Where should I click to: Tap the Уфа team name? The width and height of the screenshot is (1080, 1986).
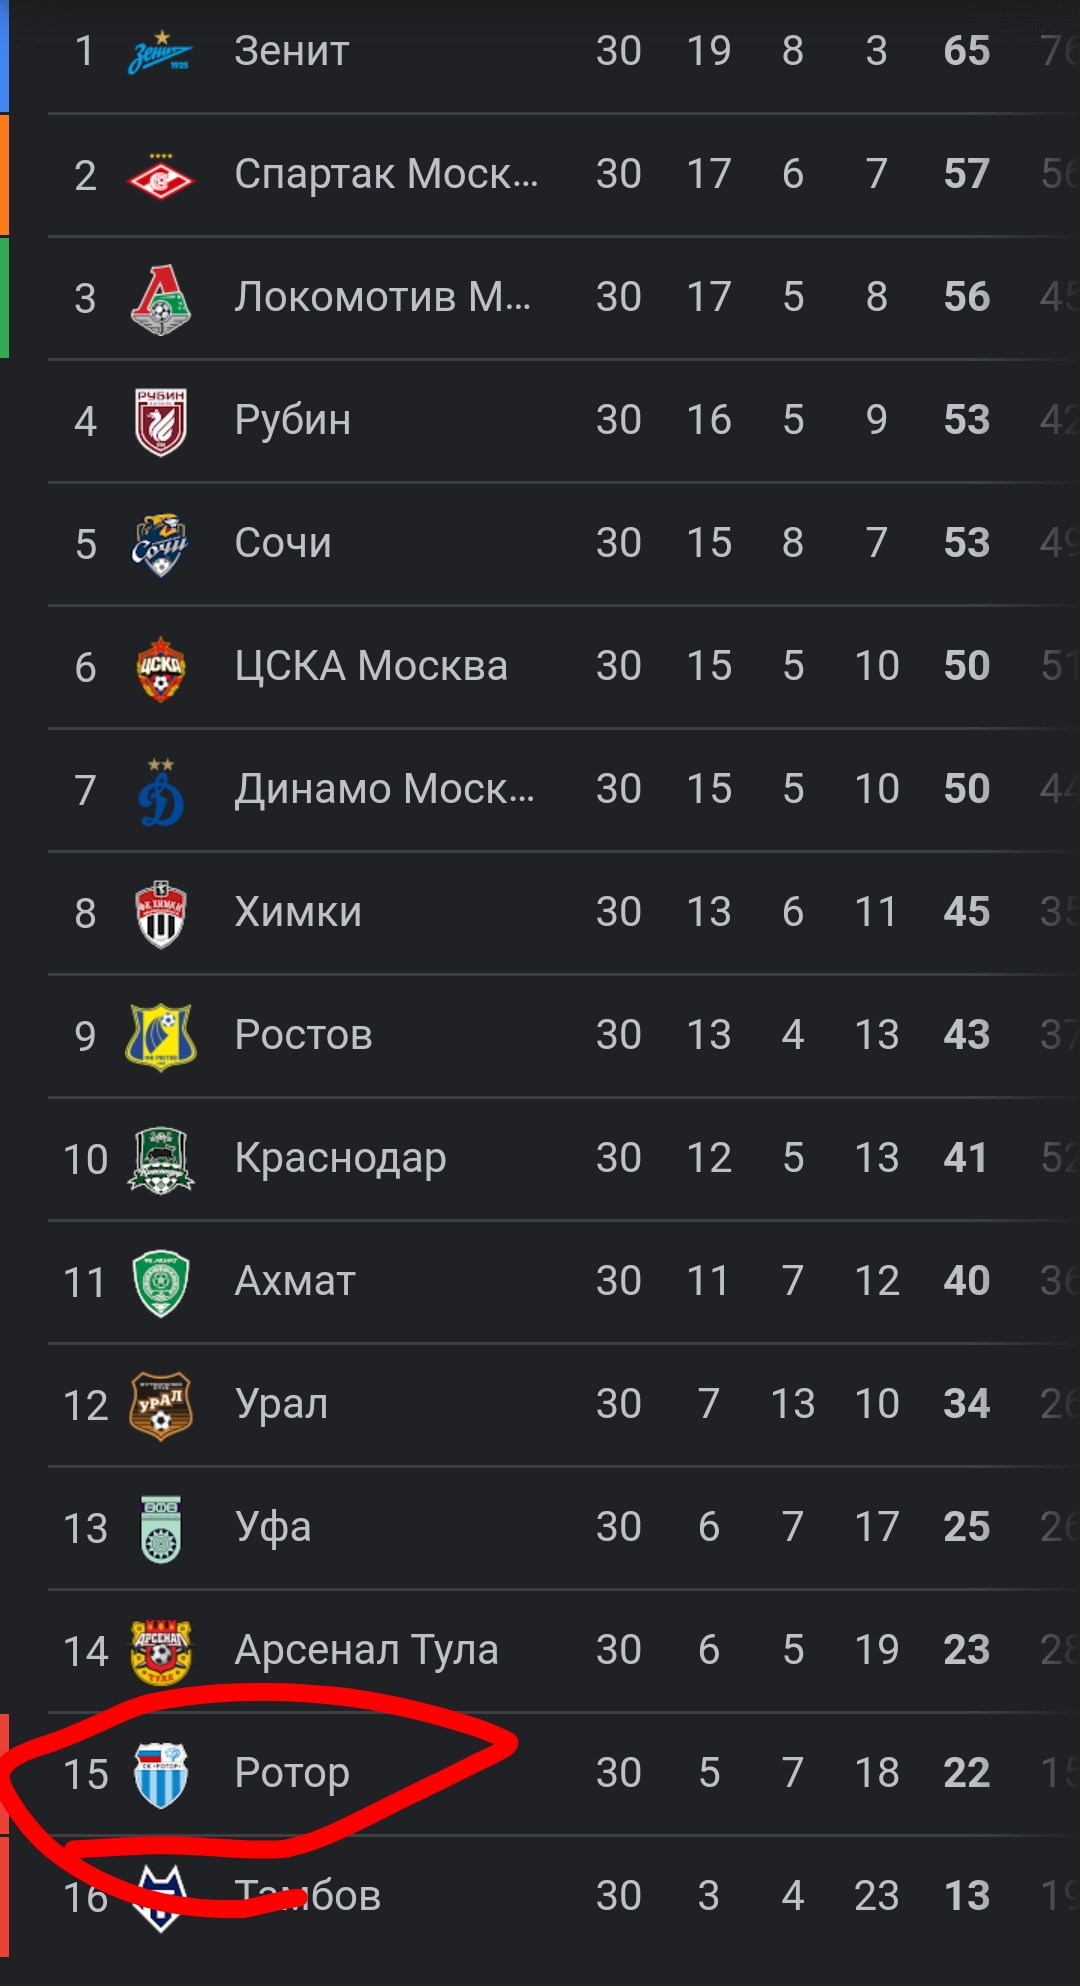point(273,1527)
